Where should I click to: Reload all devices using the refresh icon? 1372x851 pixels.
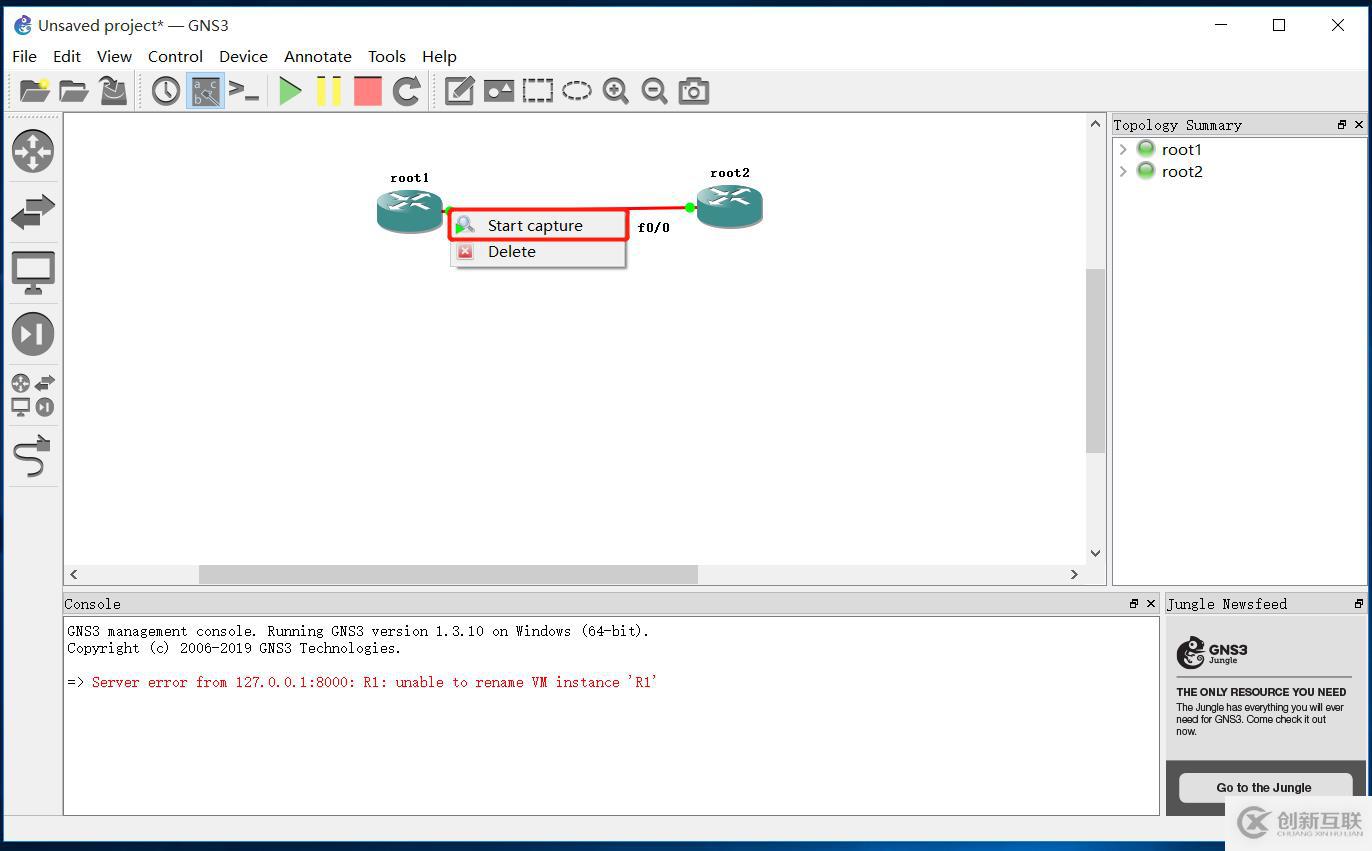click(406, 91)
